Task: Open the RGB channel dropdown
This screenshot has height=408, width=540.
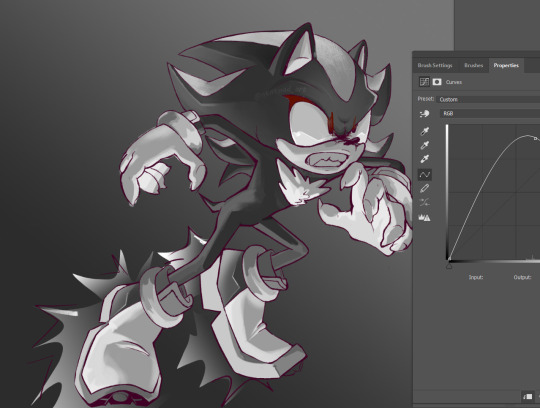Action: tap(490, 113)
